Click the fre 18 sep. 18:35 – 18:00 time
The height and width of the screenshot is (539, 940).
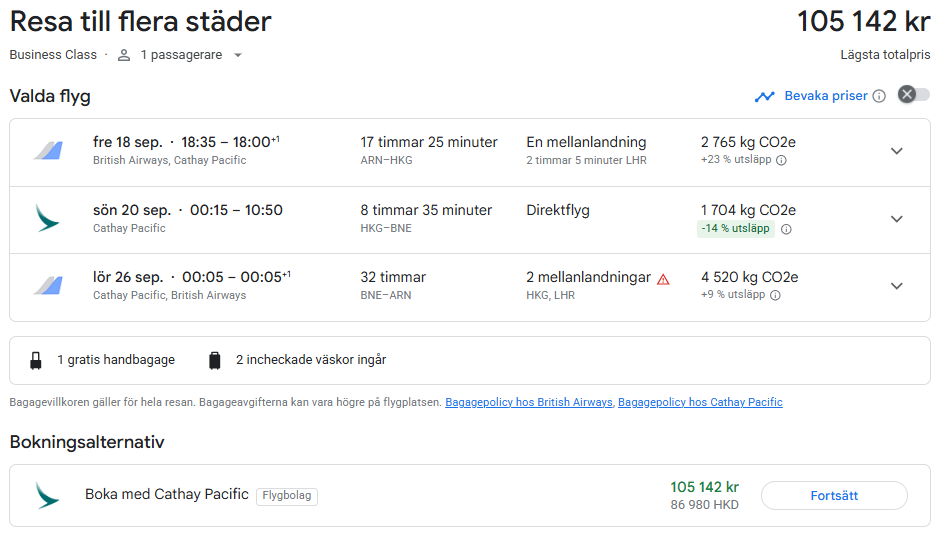pos(186,142)
